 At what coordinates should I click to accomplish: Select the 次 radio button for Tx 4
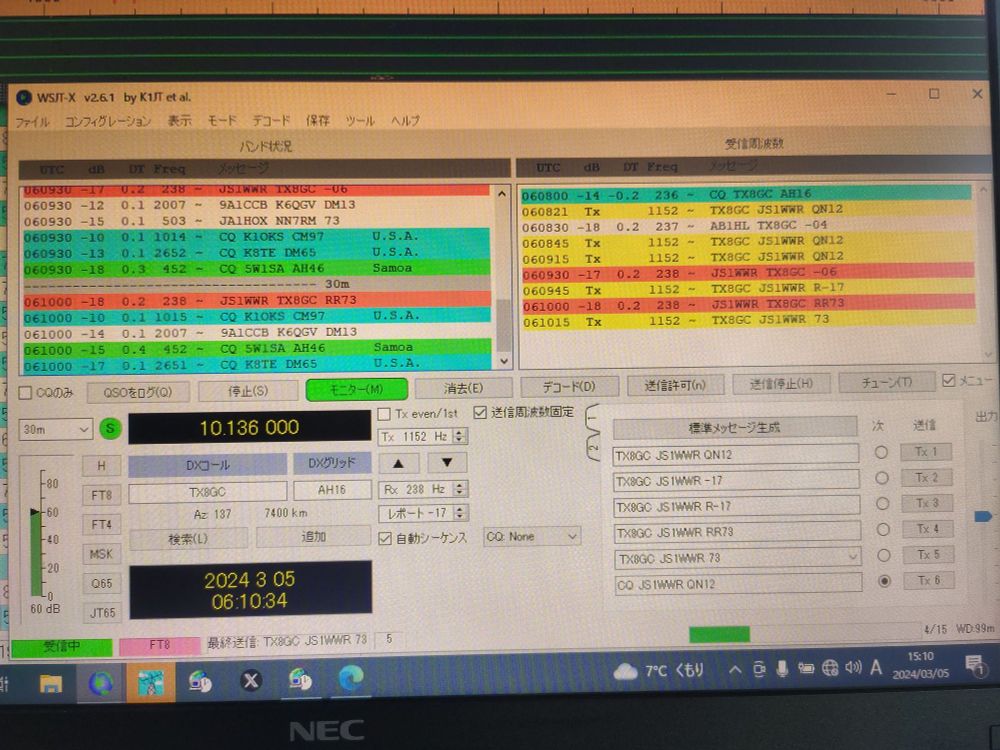click(x=882, y=530)
